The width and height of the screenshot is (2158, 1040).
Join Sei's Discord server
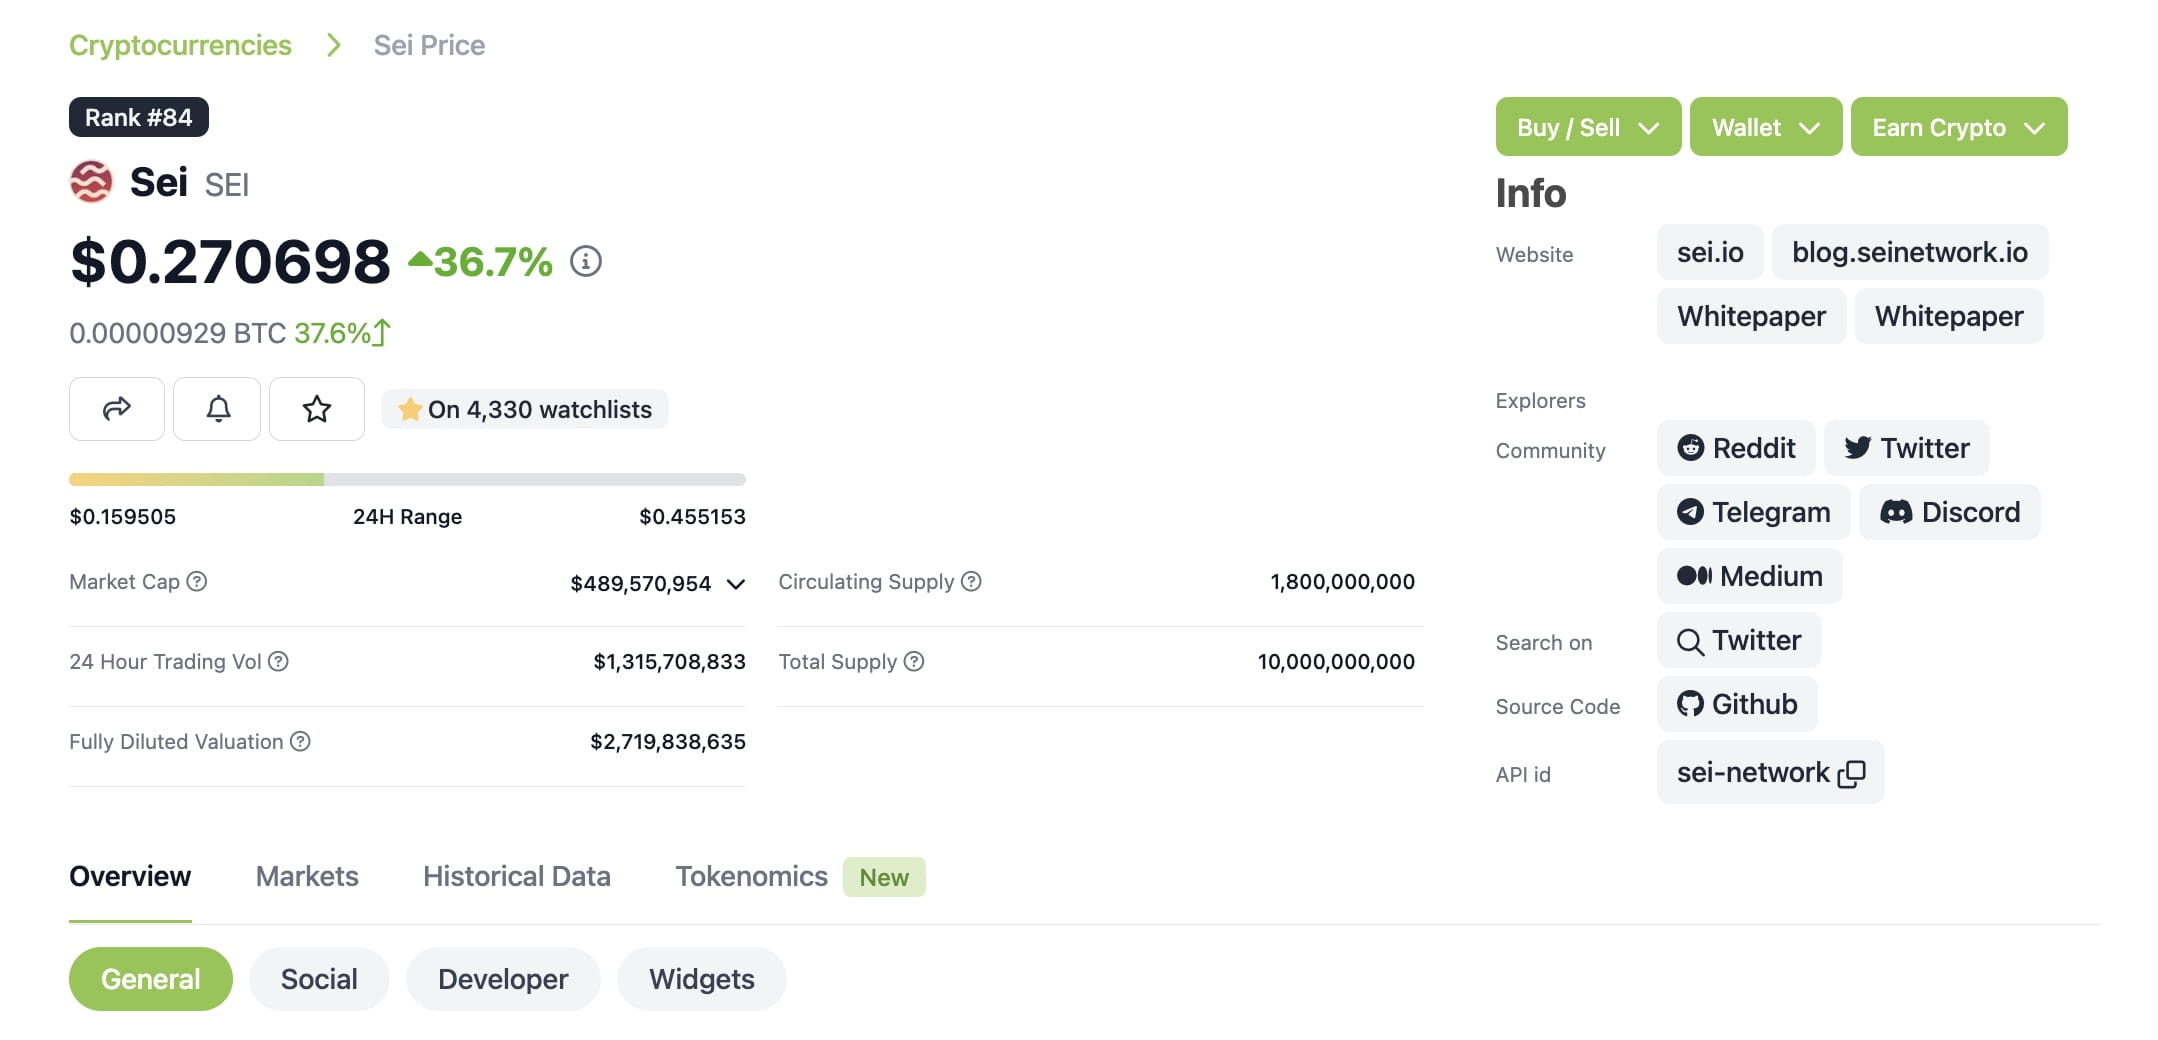pyautogui.click(x=1949, y=512)
